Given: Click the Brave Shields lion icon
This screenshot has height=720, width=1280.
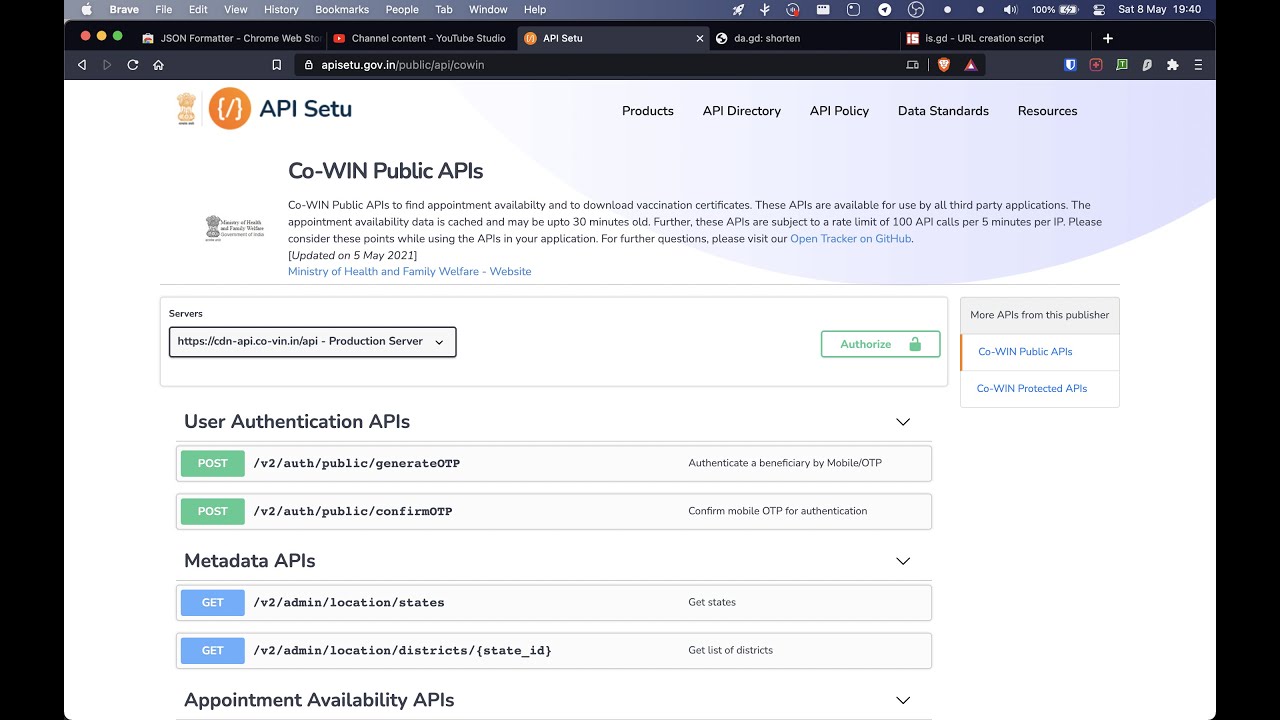Looking at the screenshot, I should click(943, 65).
